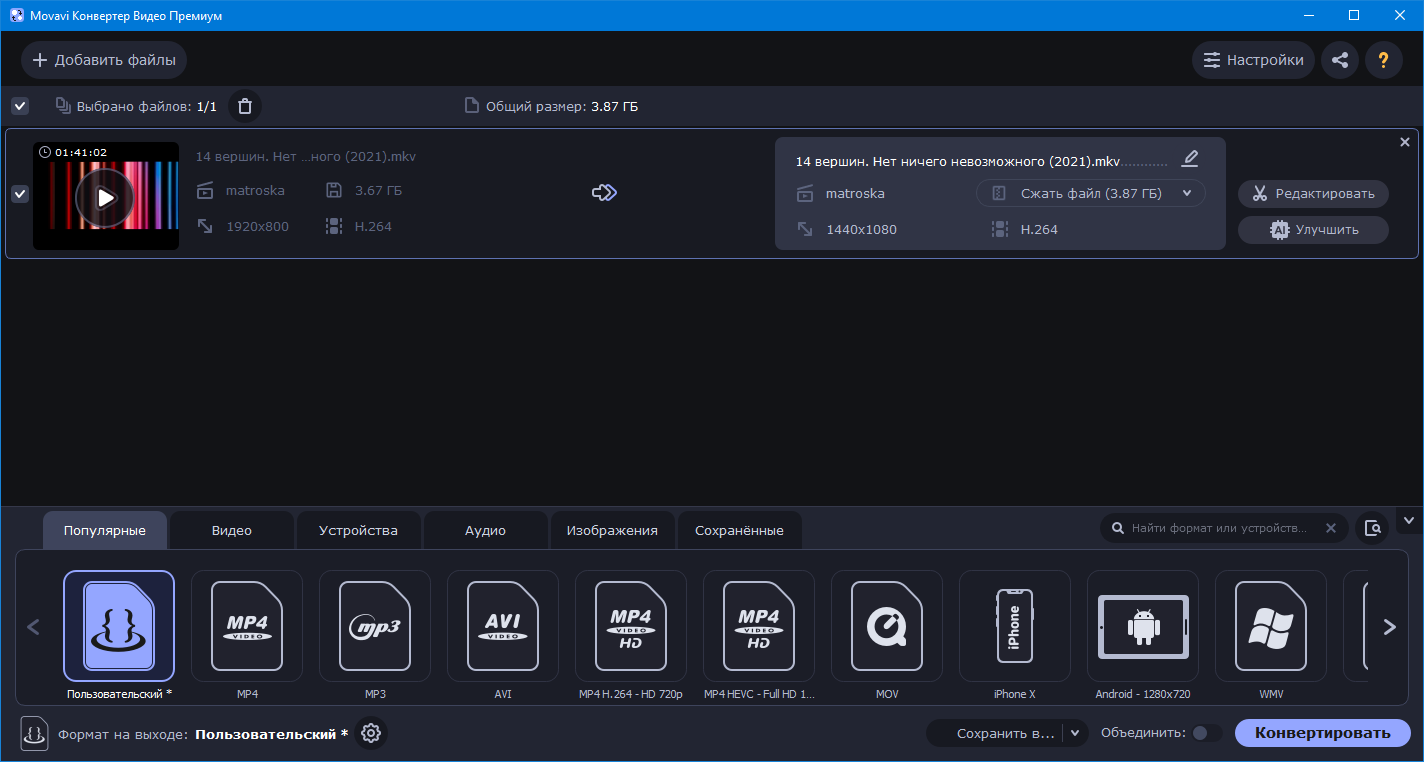Viewport: 1424px width, 762px height.
Task: Open the Сжать файл (3.87 ГБ) dropdown
Action: click(1091, 193)
